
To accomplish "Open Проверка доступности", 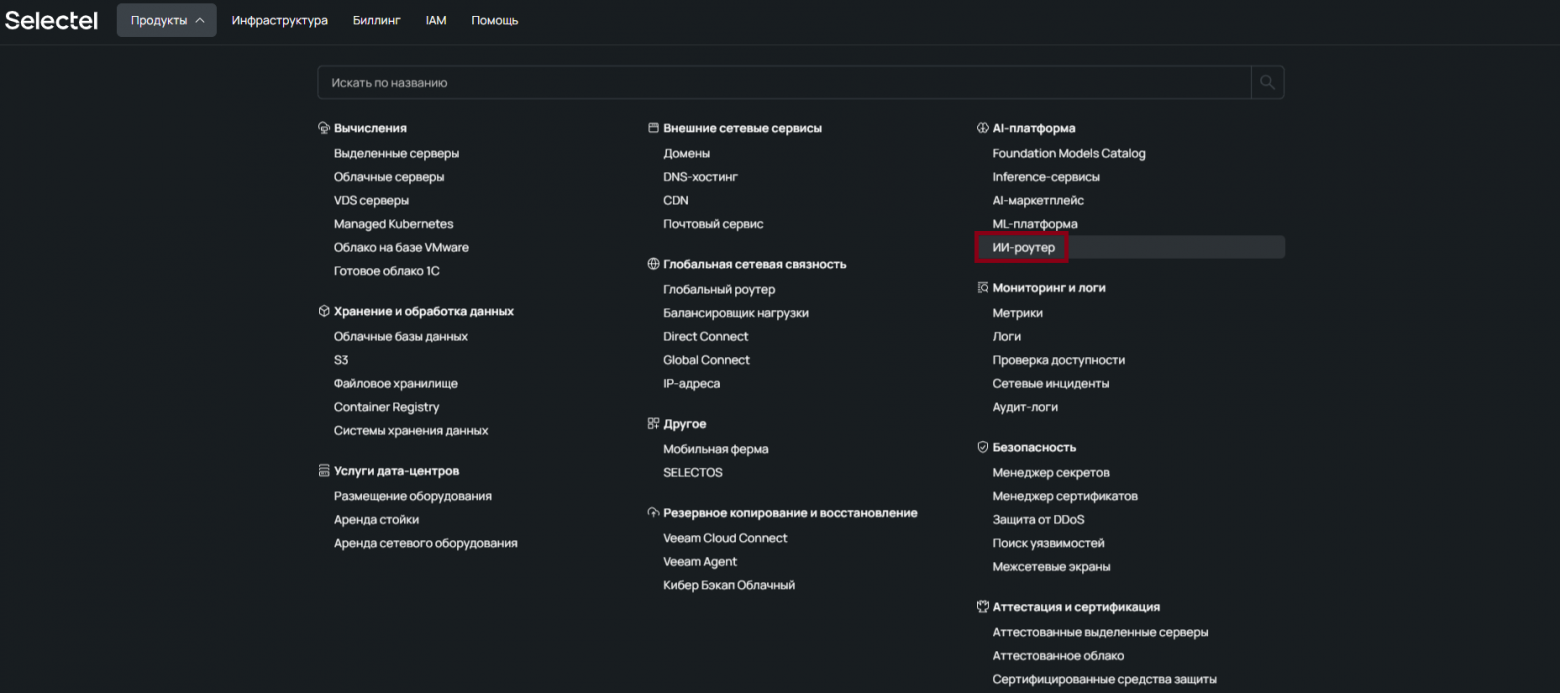I will pyautogui.click(x=1058, y=360).
